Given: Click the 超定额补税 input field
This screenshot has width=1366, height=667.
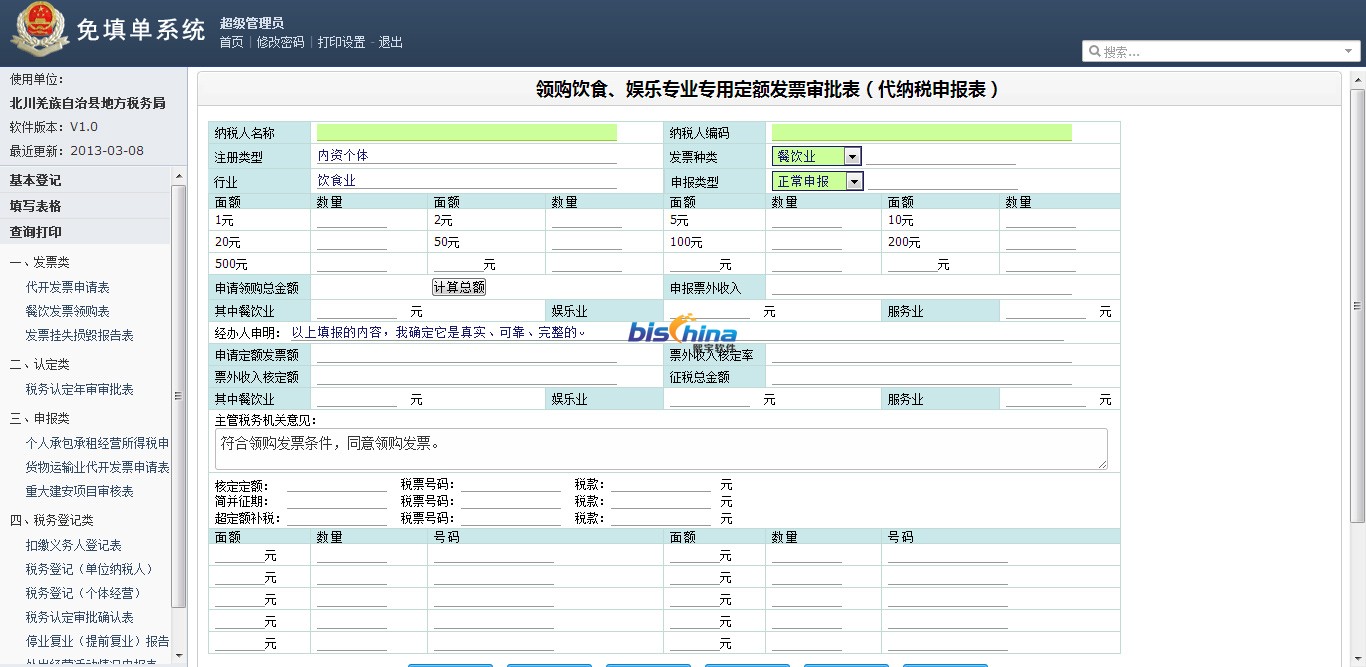Looking at the screenshot, I should pyautogui.click(x=337, y=518).
